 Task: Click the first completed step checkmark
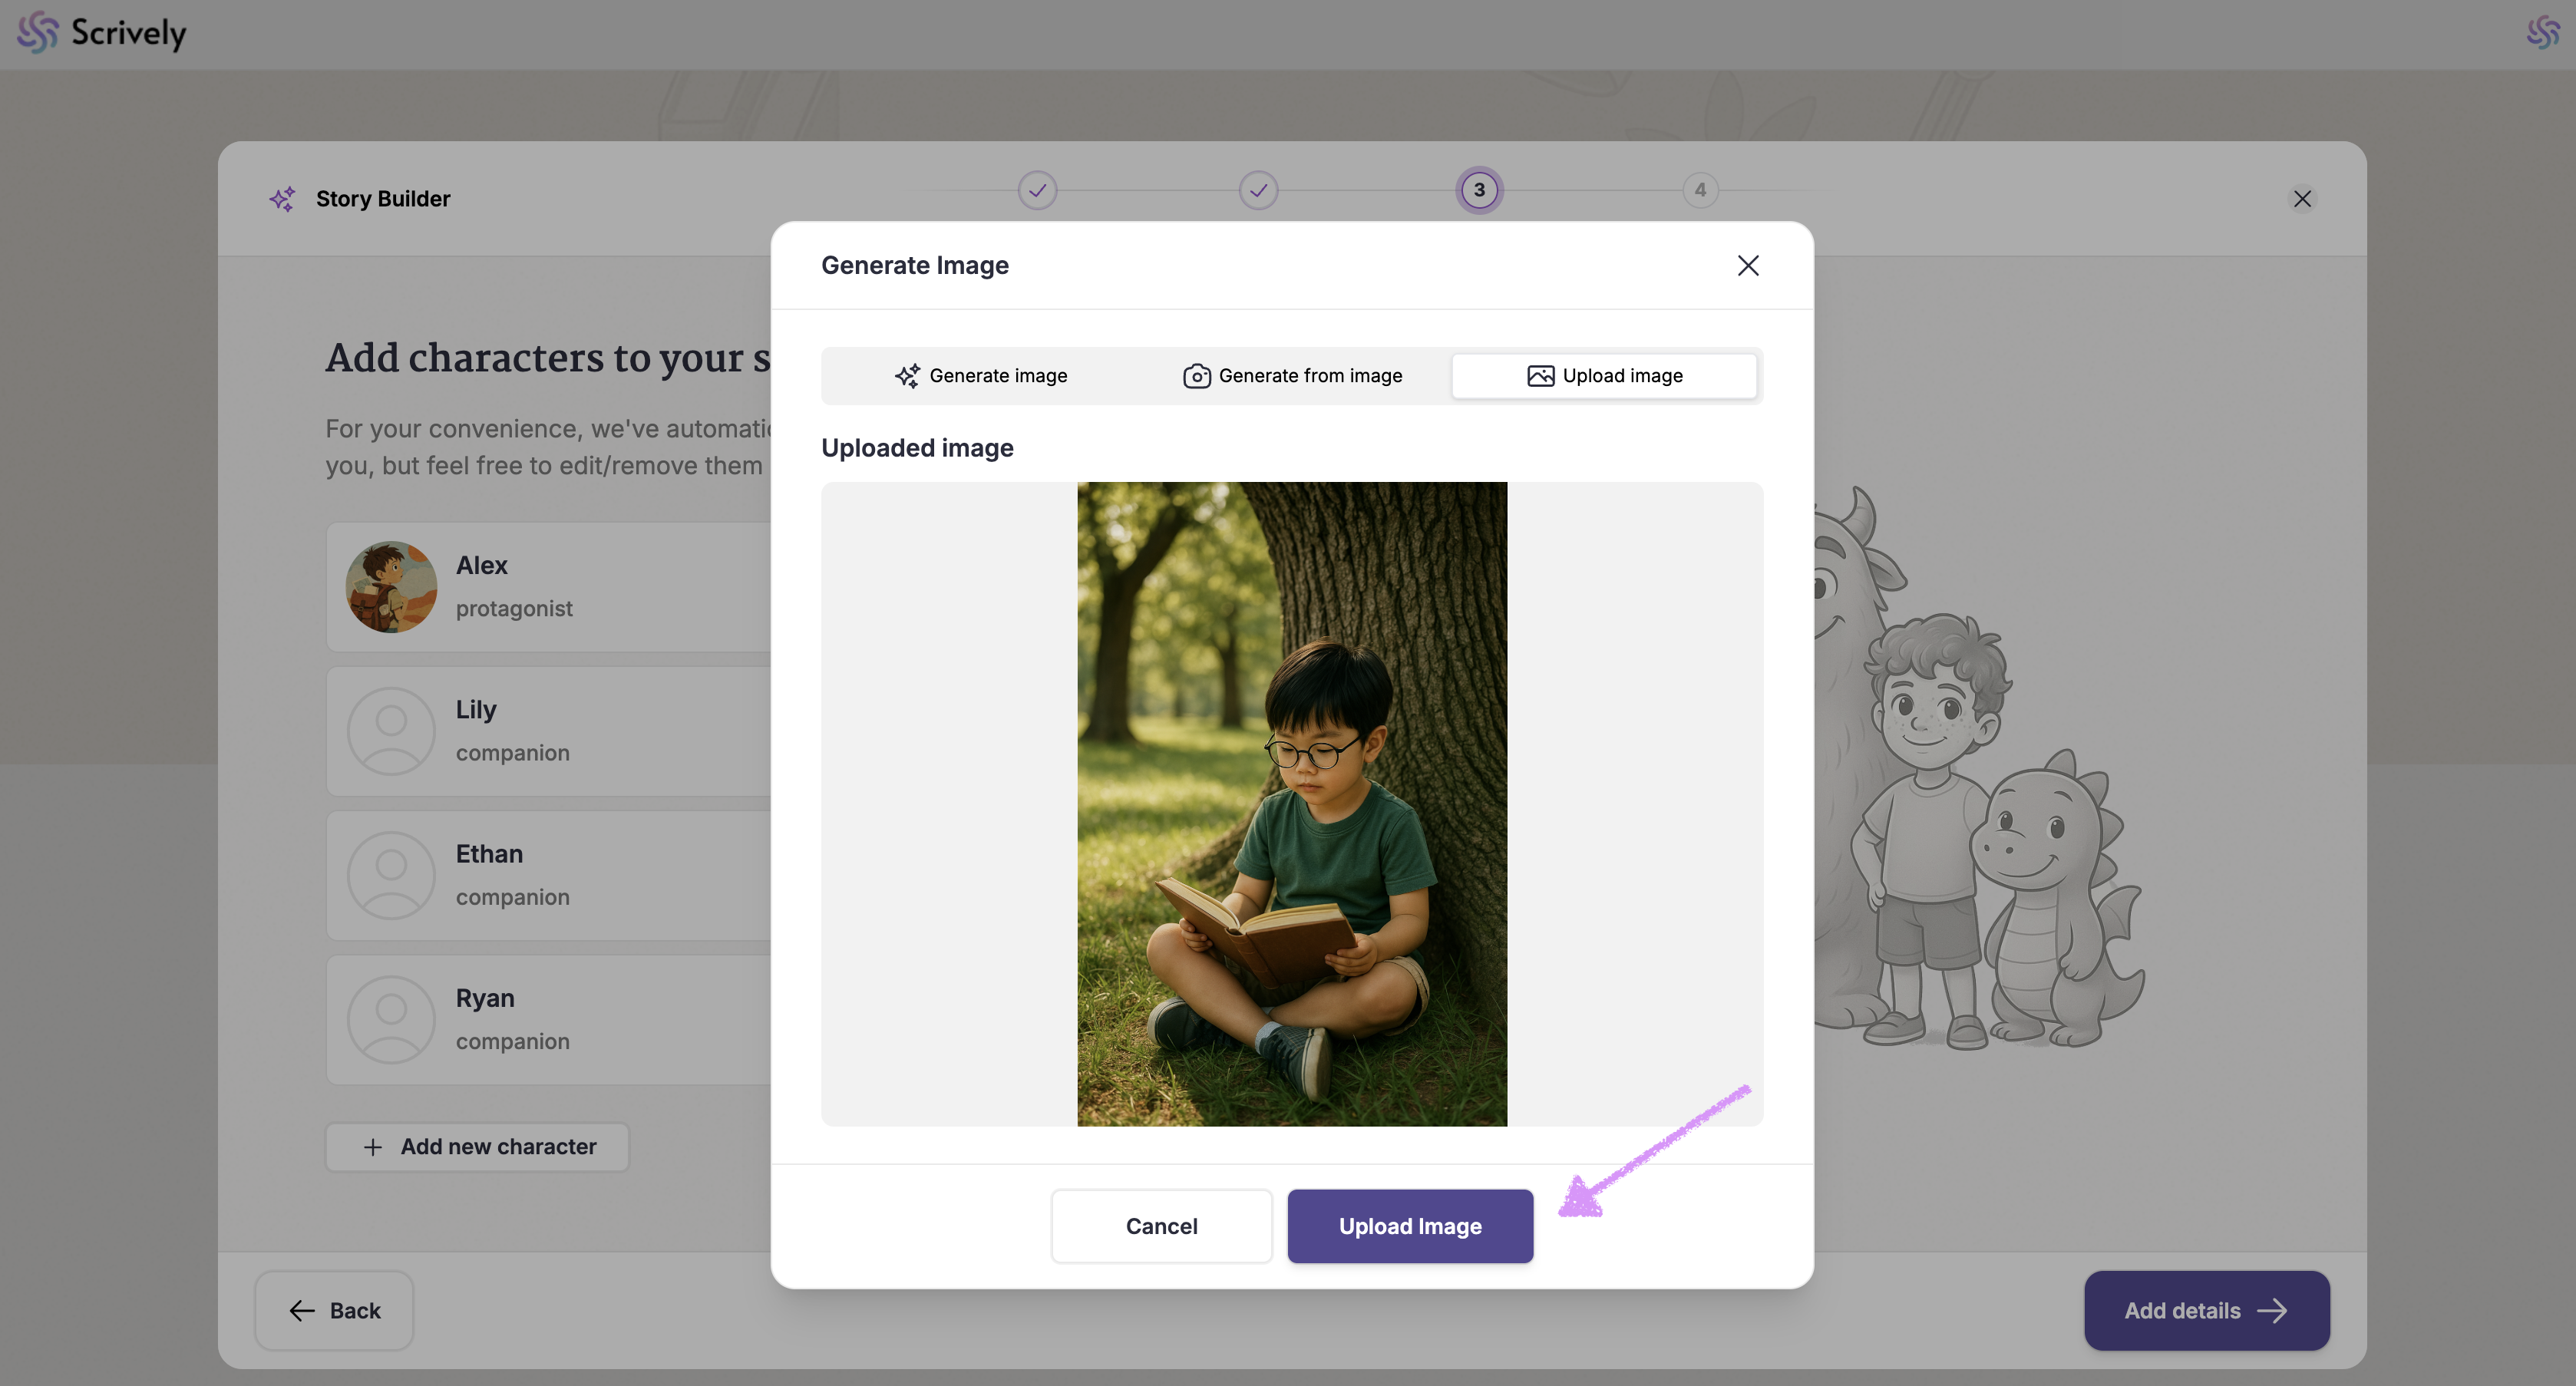pyautogui.click(x=1037, y=190)
